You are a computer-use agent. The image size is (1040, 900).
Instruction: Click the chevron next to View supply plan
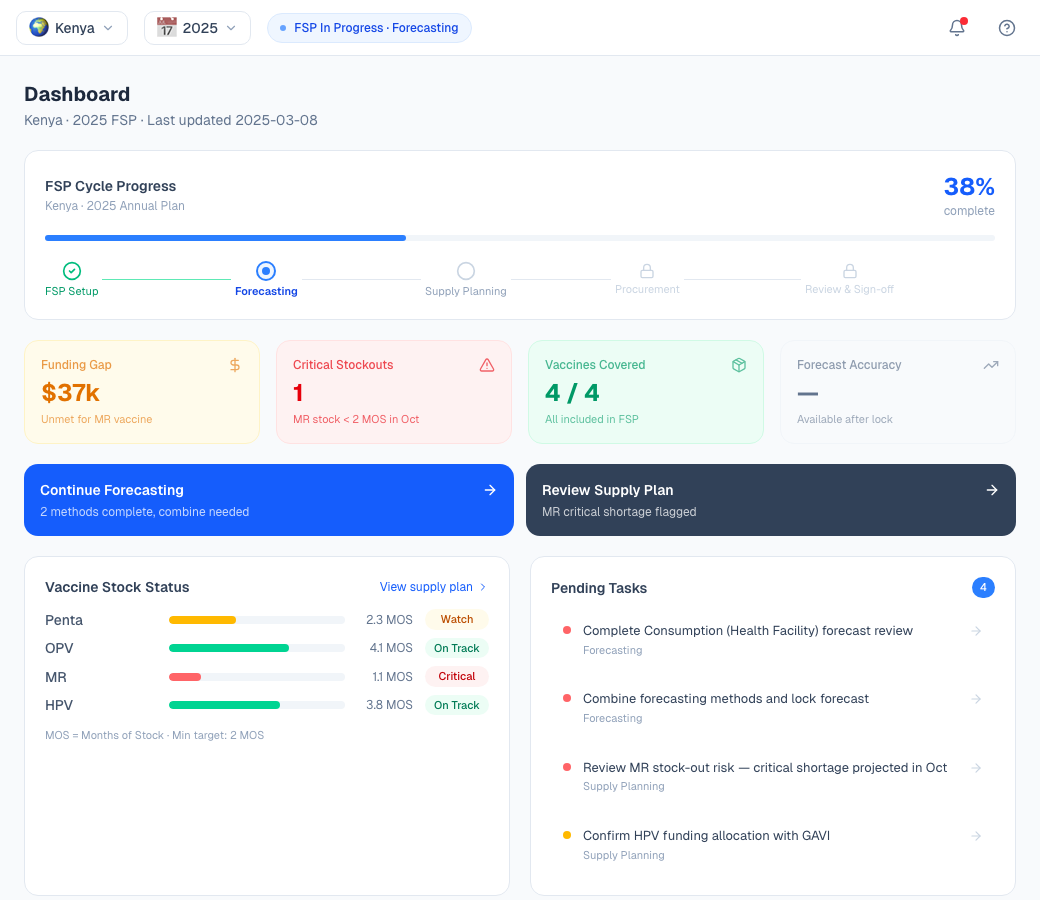click(483, 587)
